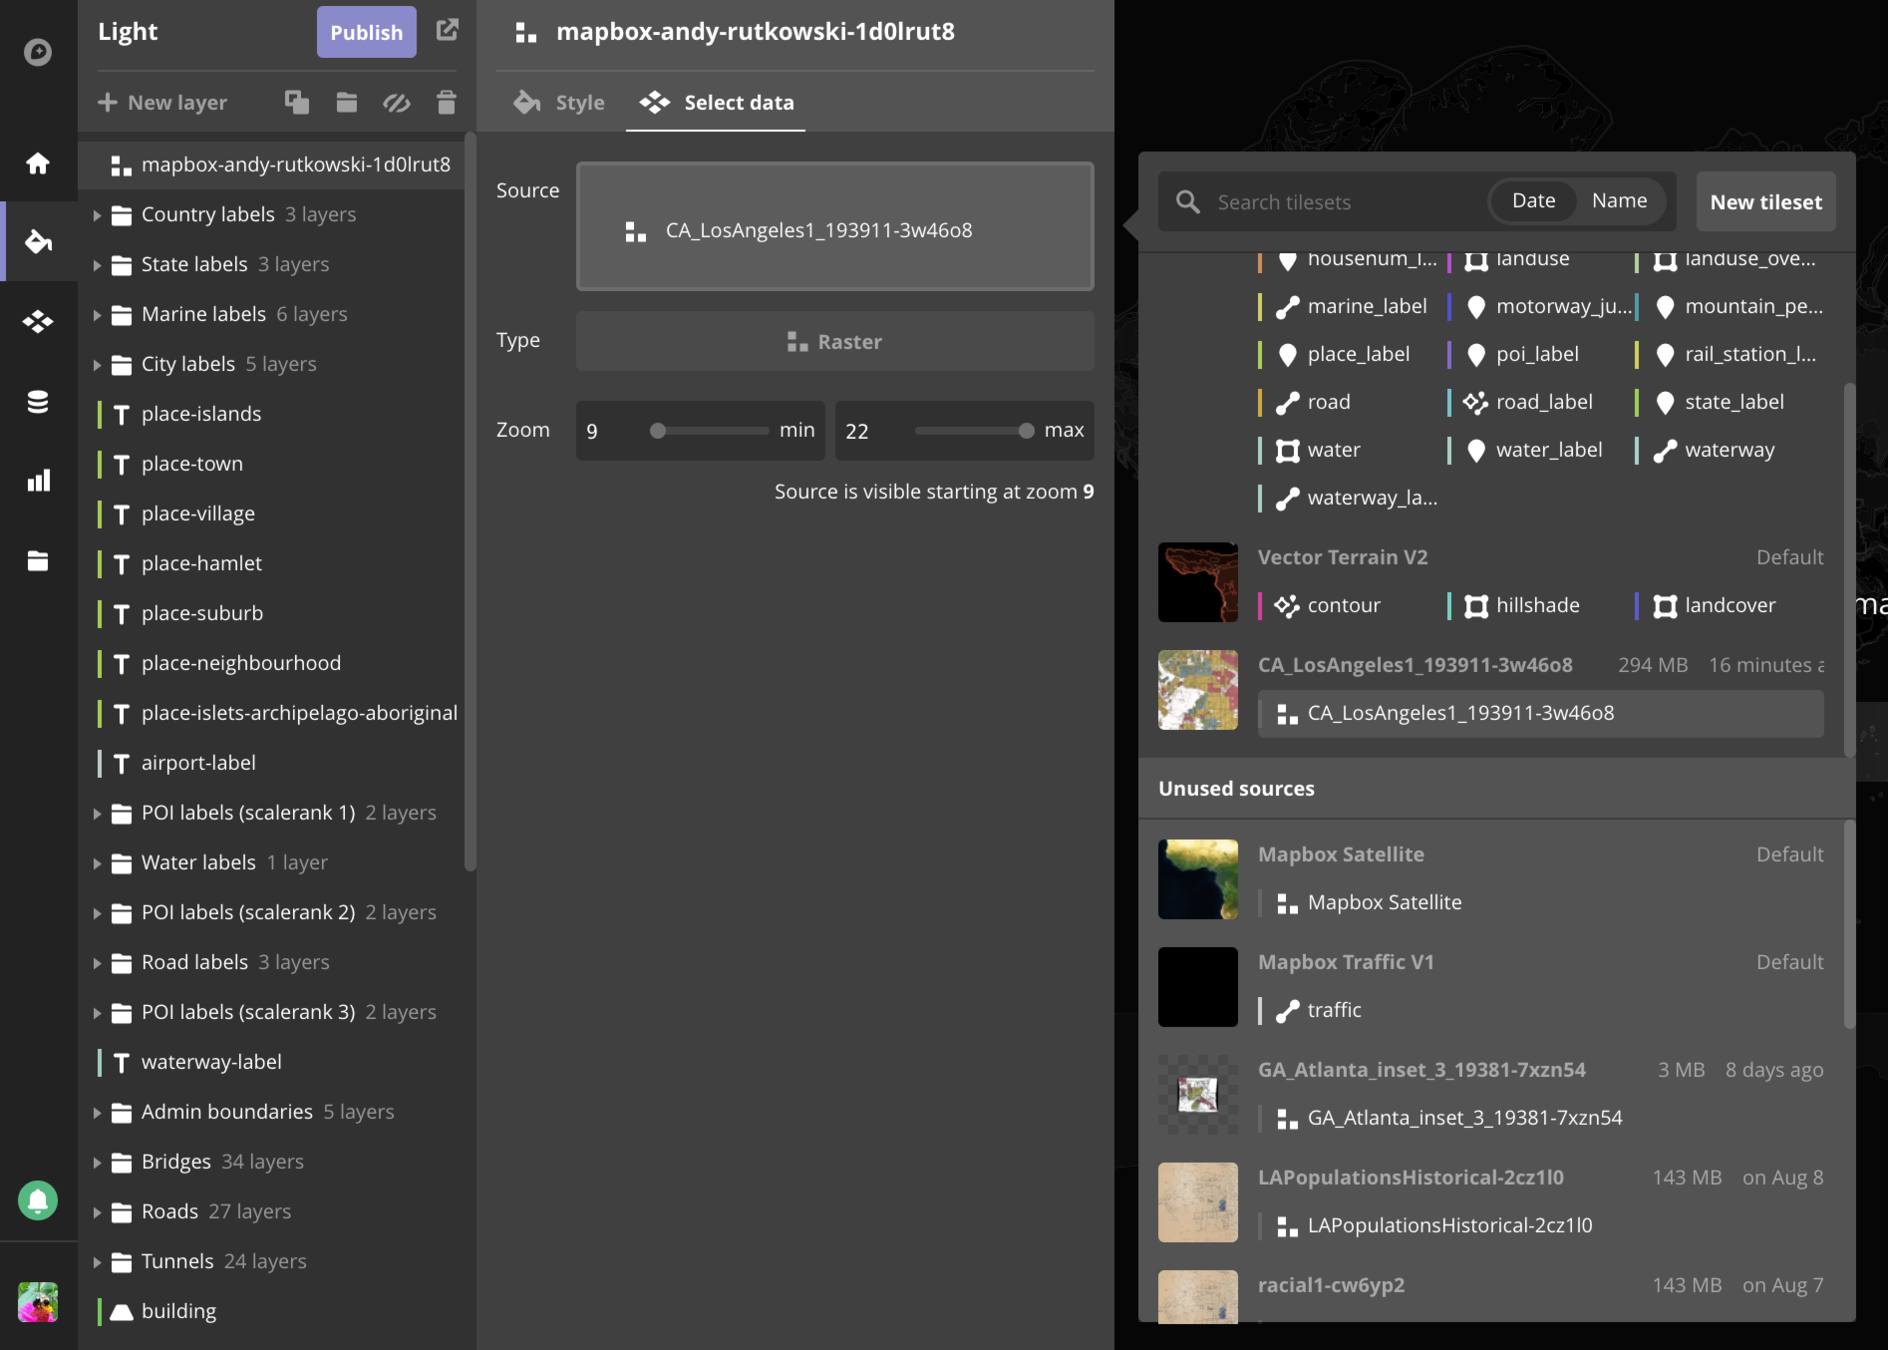
Task: Click the search magnifier icon in tilesets
Action: coord(1188,202)
